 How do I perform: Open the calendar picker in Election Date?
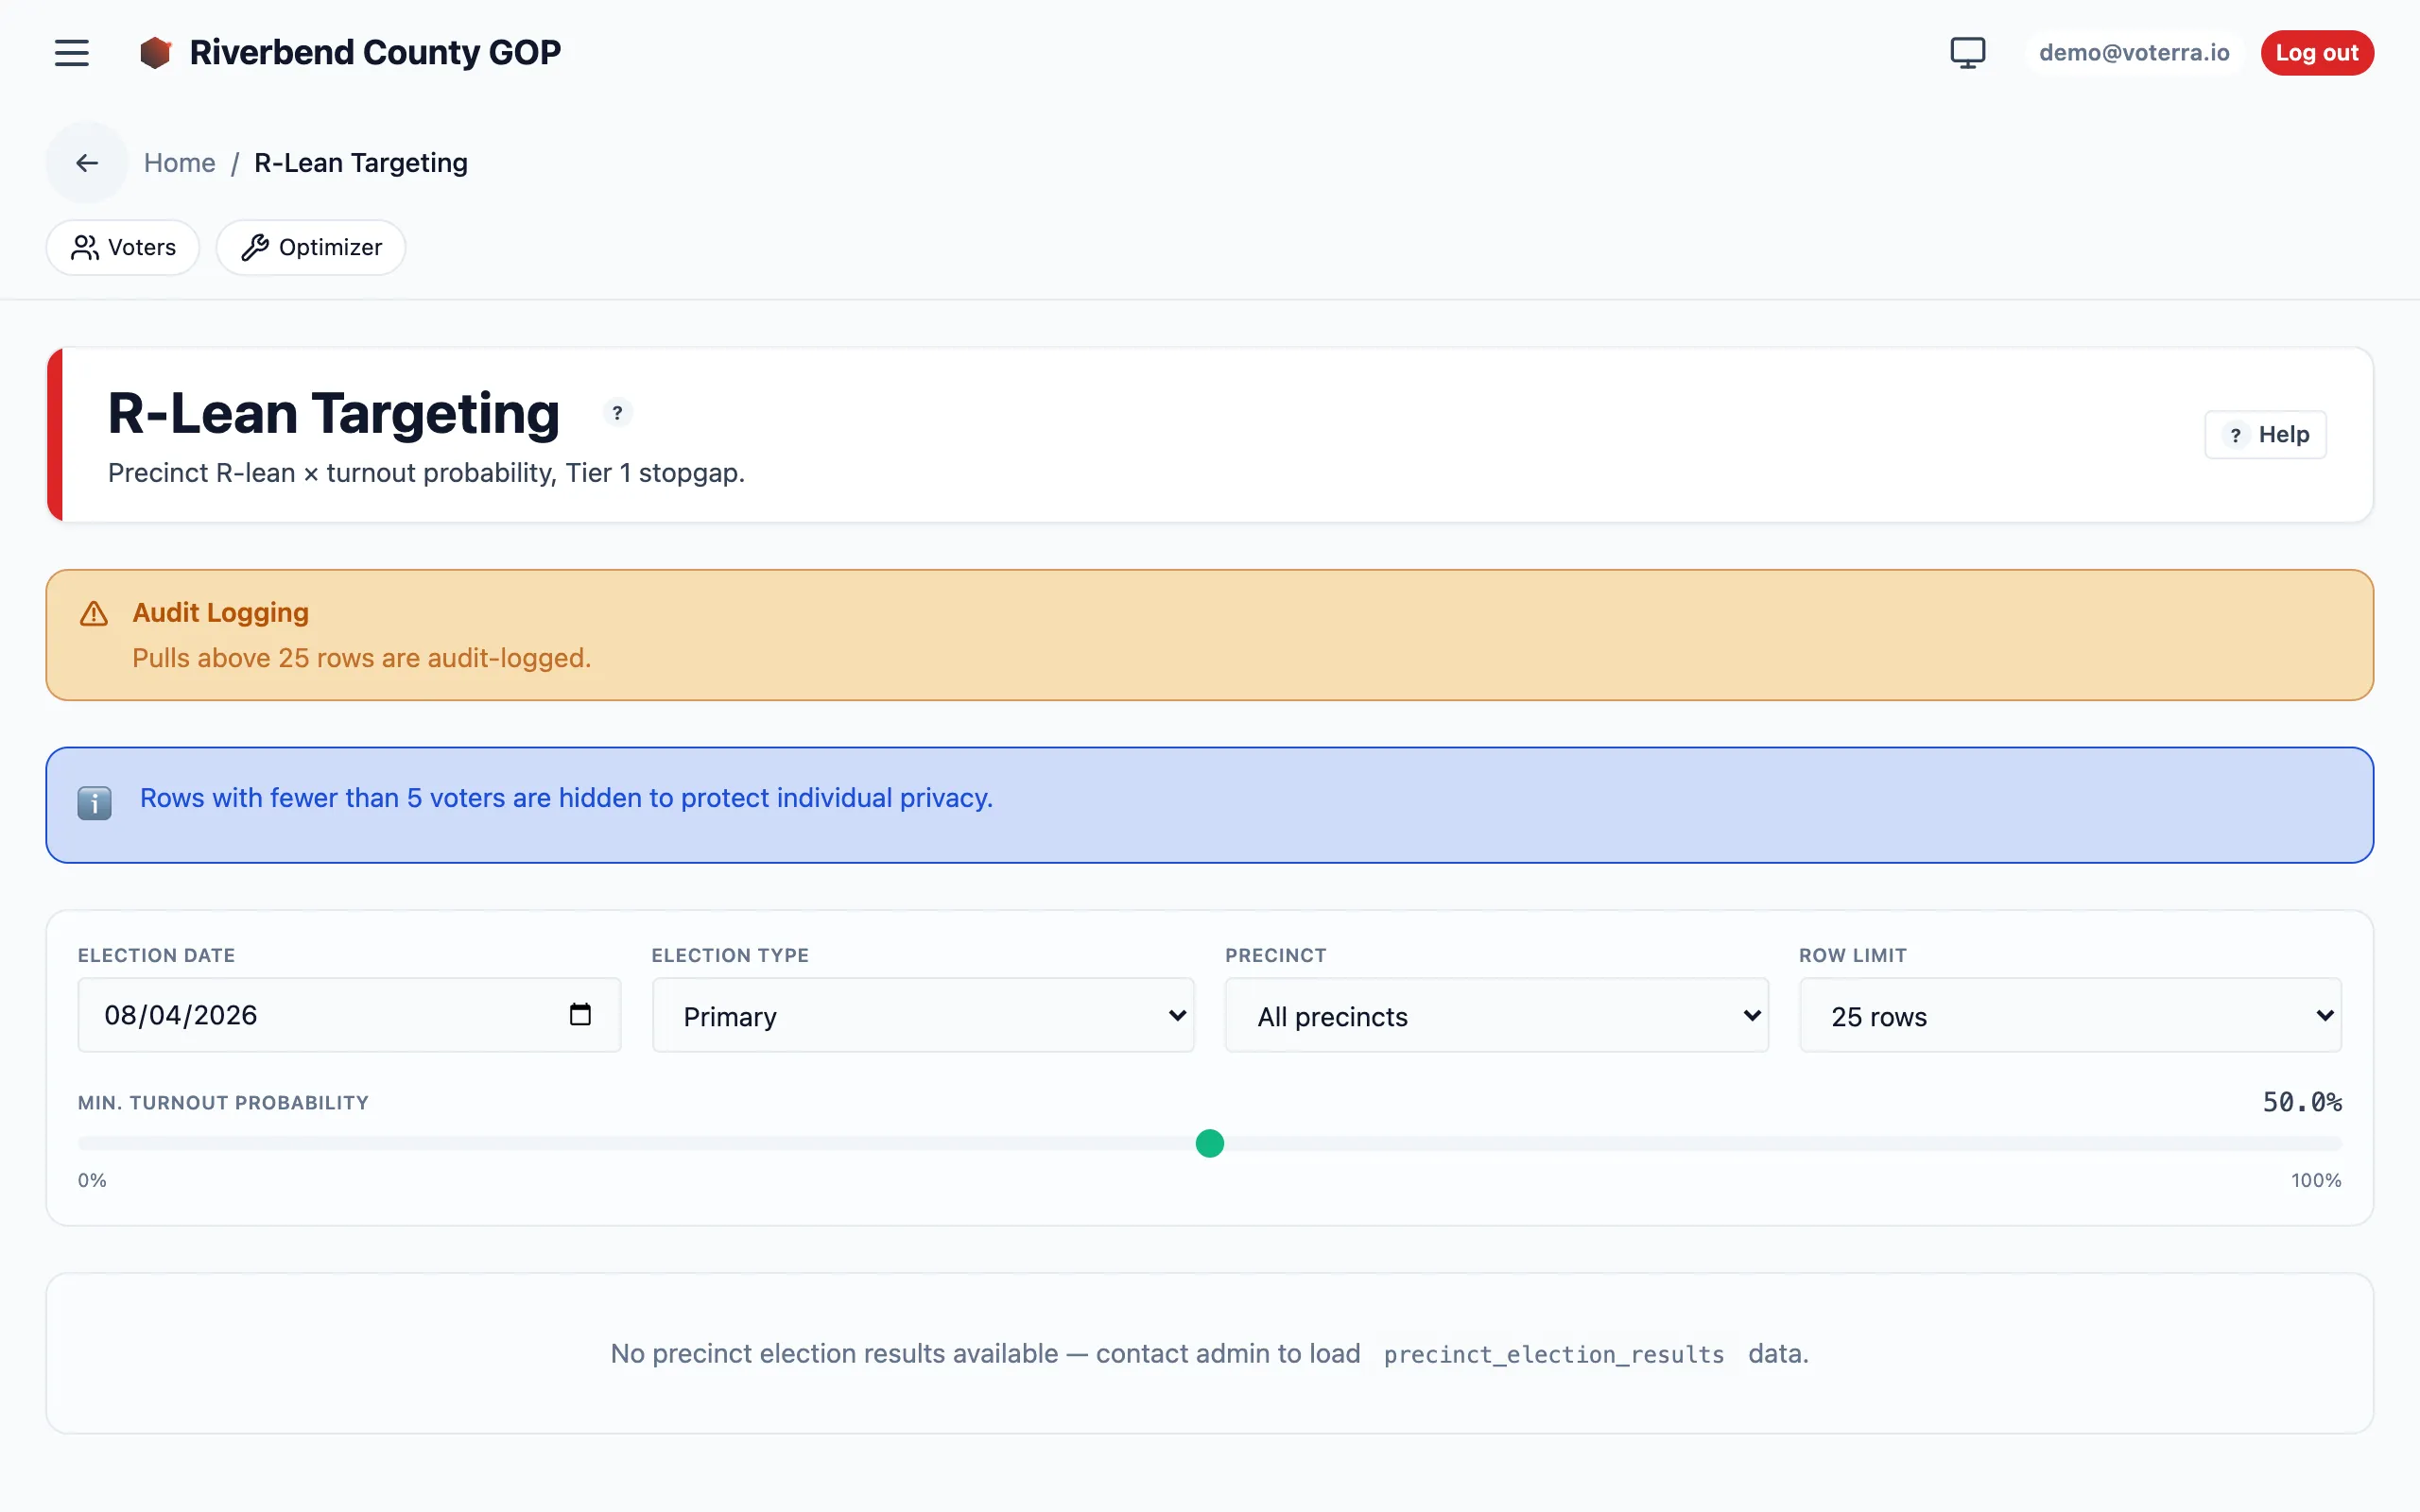tap(580, 1014)
